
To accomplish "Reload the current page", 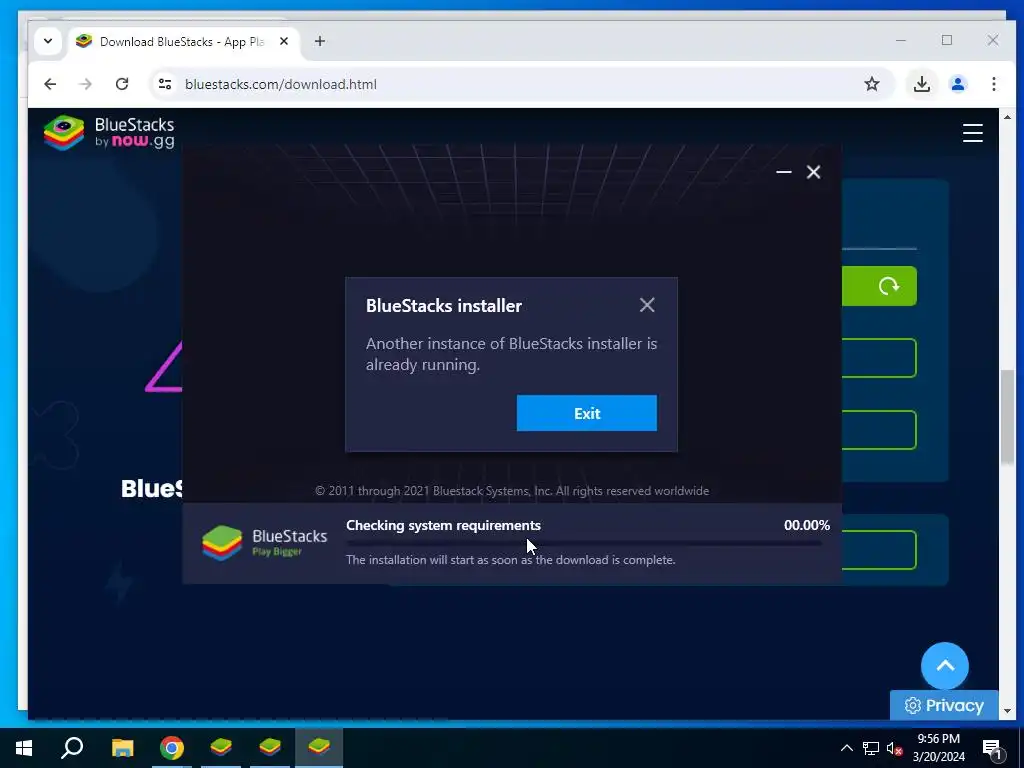I will (x=121, y=84).
